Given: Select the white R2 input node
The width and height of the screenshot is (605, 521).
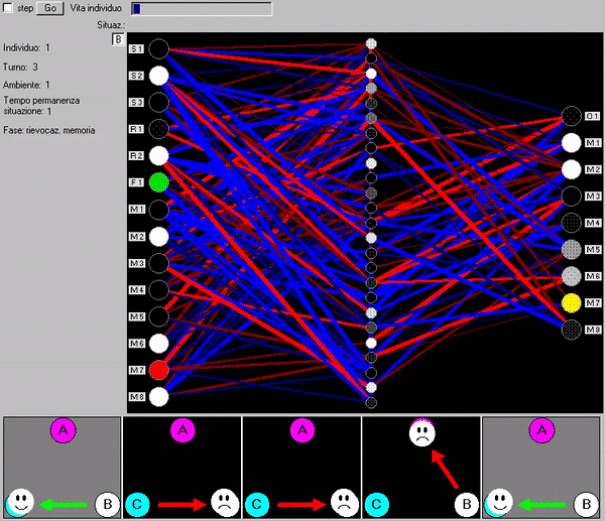Looking at the screenshot, I should pyautogui.click(x=159, y=156).
